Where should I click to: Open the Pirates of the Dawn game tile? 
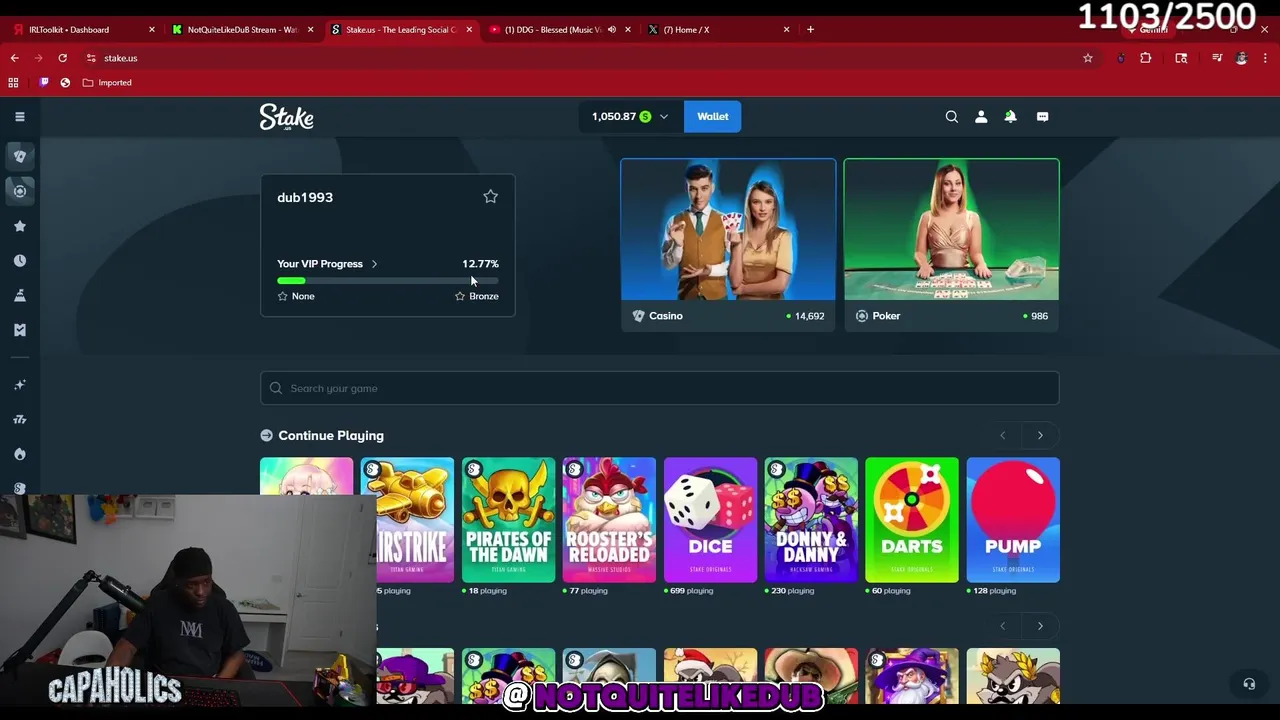pos(508,520)
